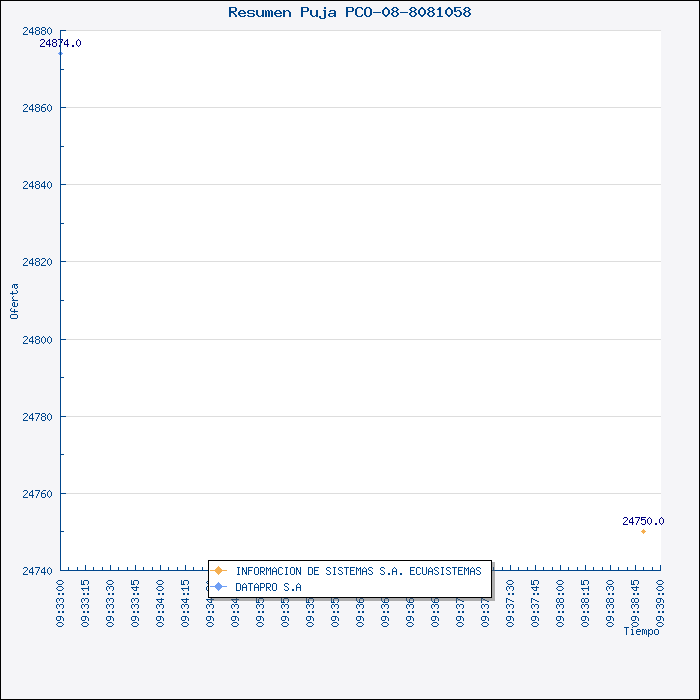
Task: Click the 24800 y-axis tick label
Action: pyautogui.click(x=37, y=340)
